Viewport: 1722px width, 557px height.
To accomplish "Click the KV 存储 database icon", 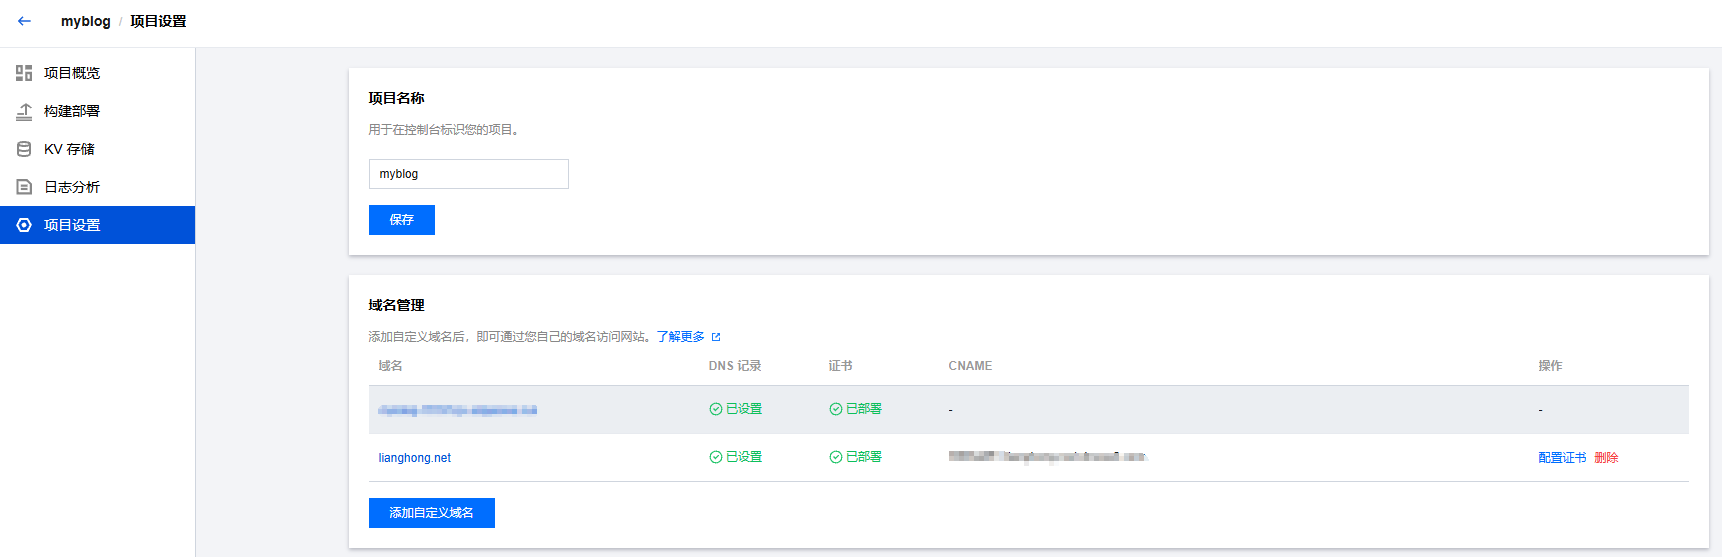I will [24, 149].
